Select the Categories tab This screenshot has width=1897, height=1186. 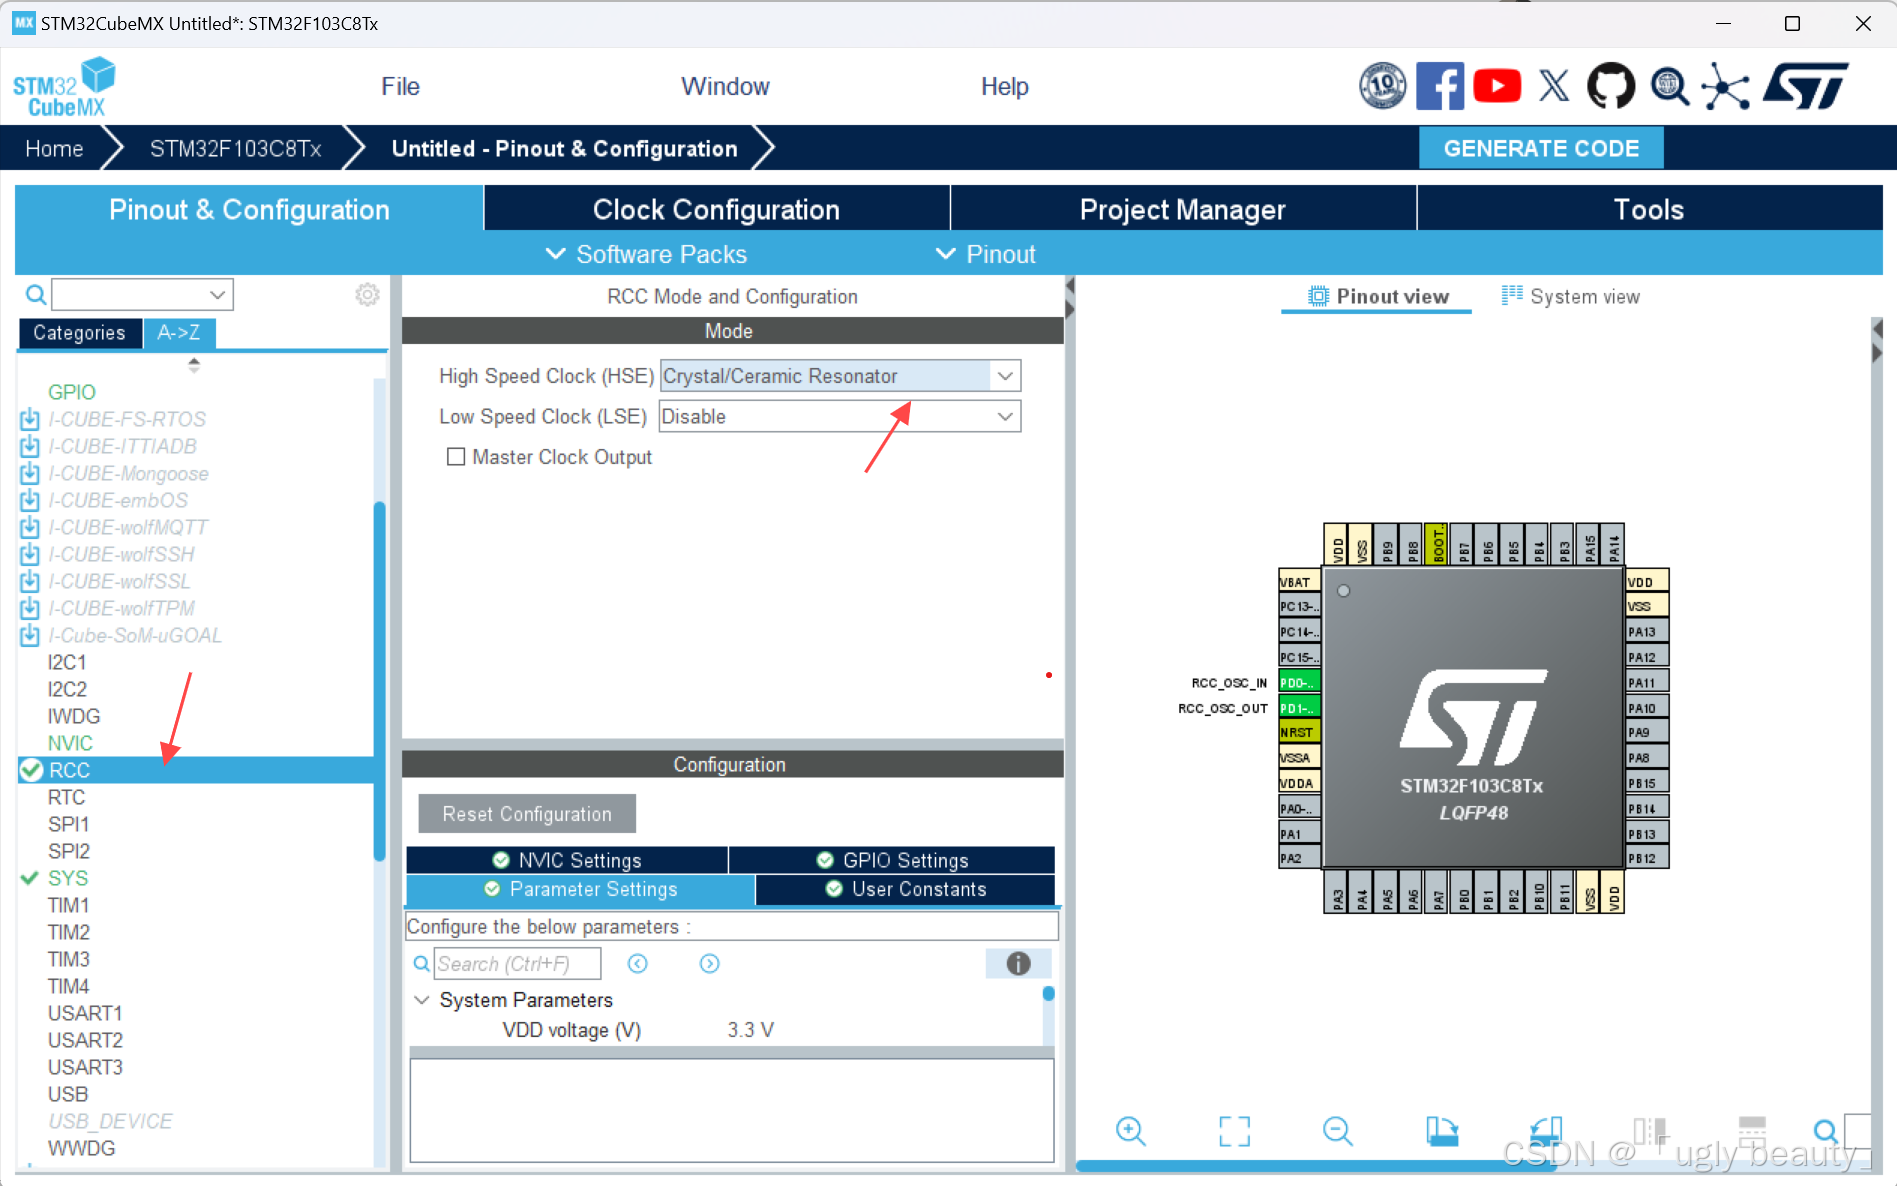(x=79, y=333)
